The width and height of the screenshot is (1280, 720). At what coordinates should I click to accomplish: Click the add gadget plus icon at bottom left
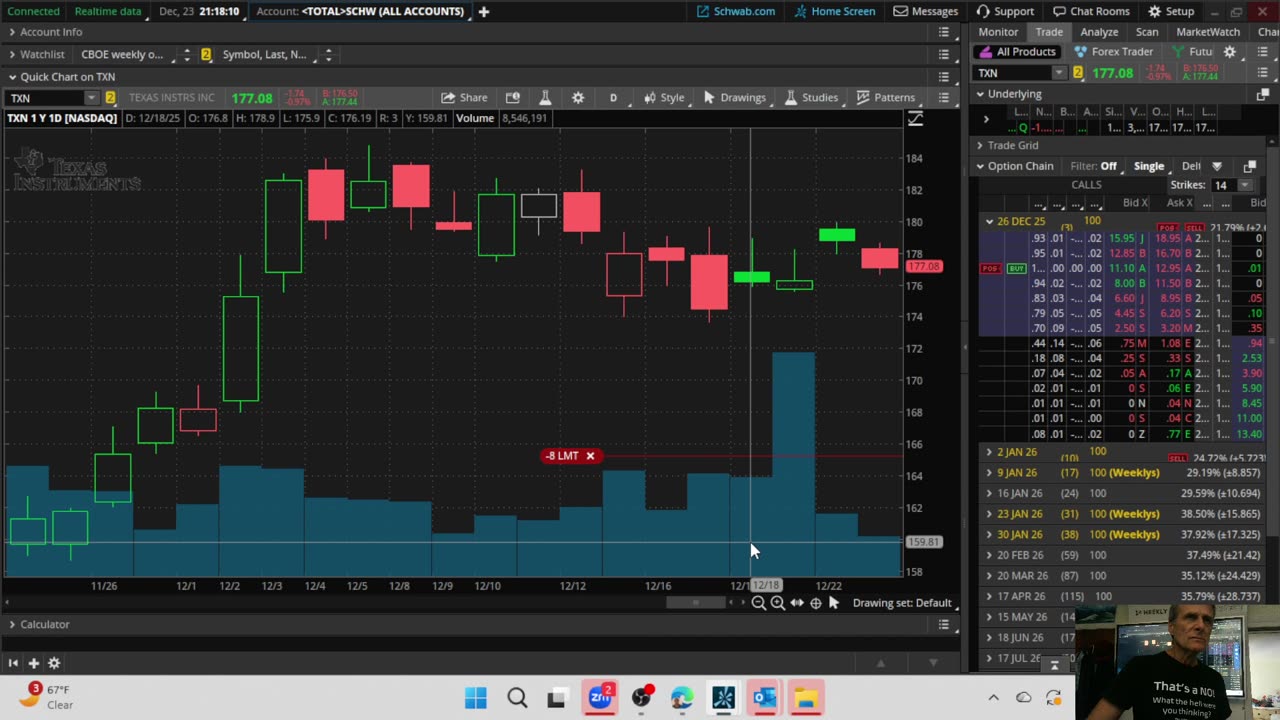click(33, 663)
